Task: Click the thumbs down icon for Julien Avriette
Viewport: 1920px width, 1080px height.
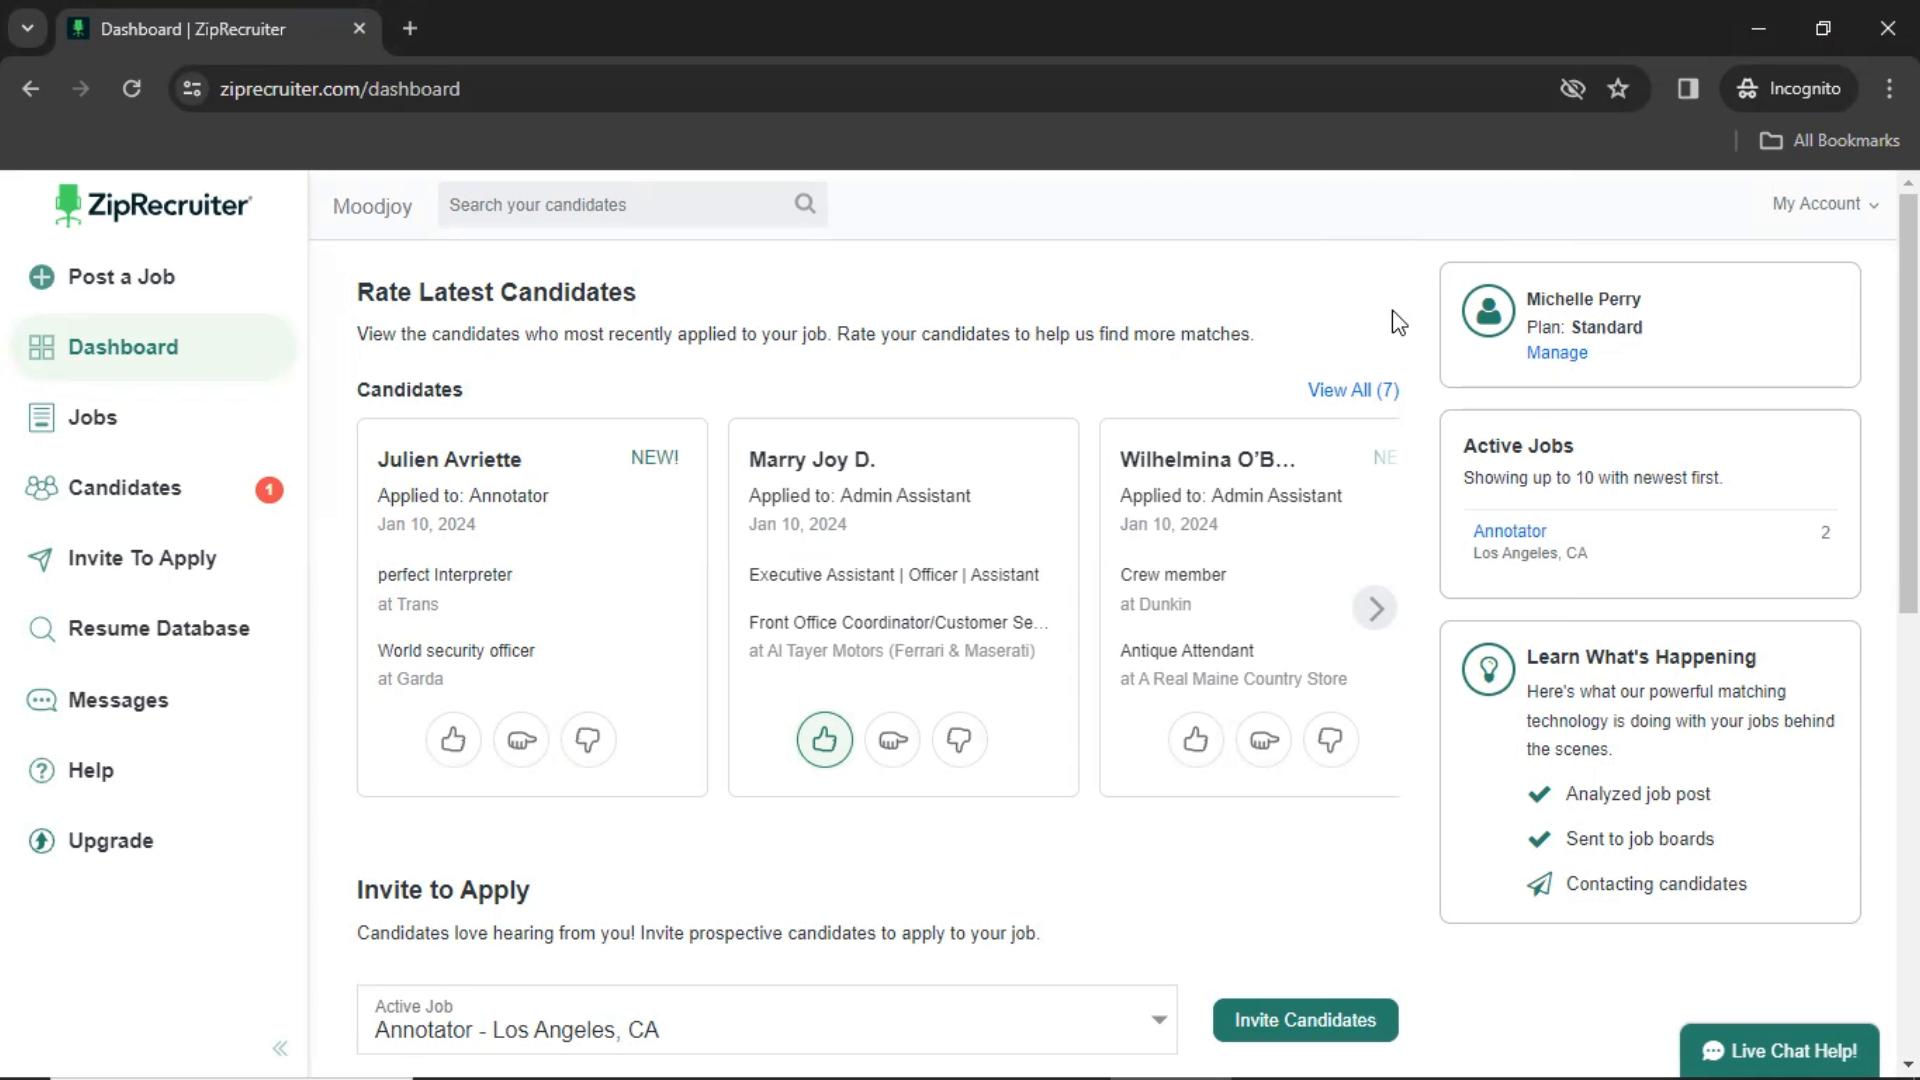Action: pos(588,740)
